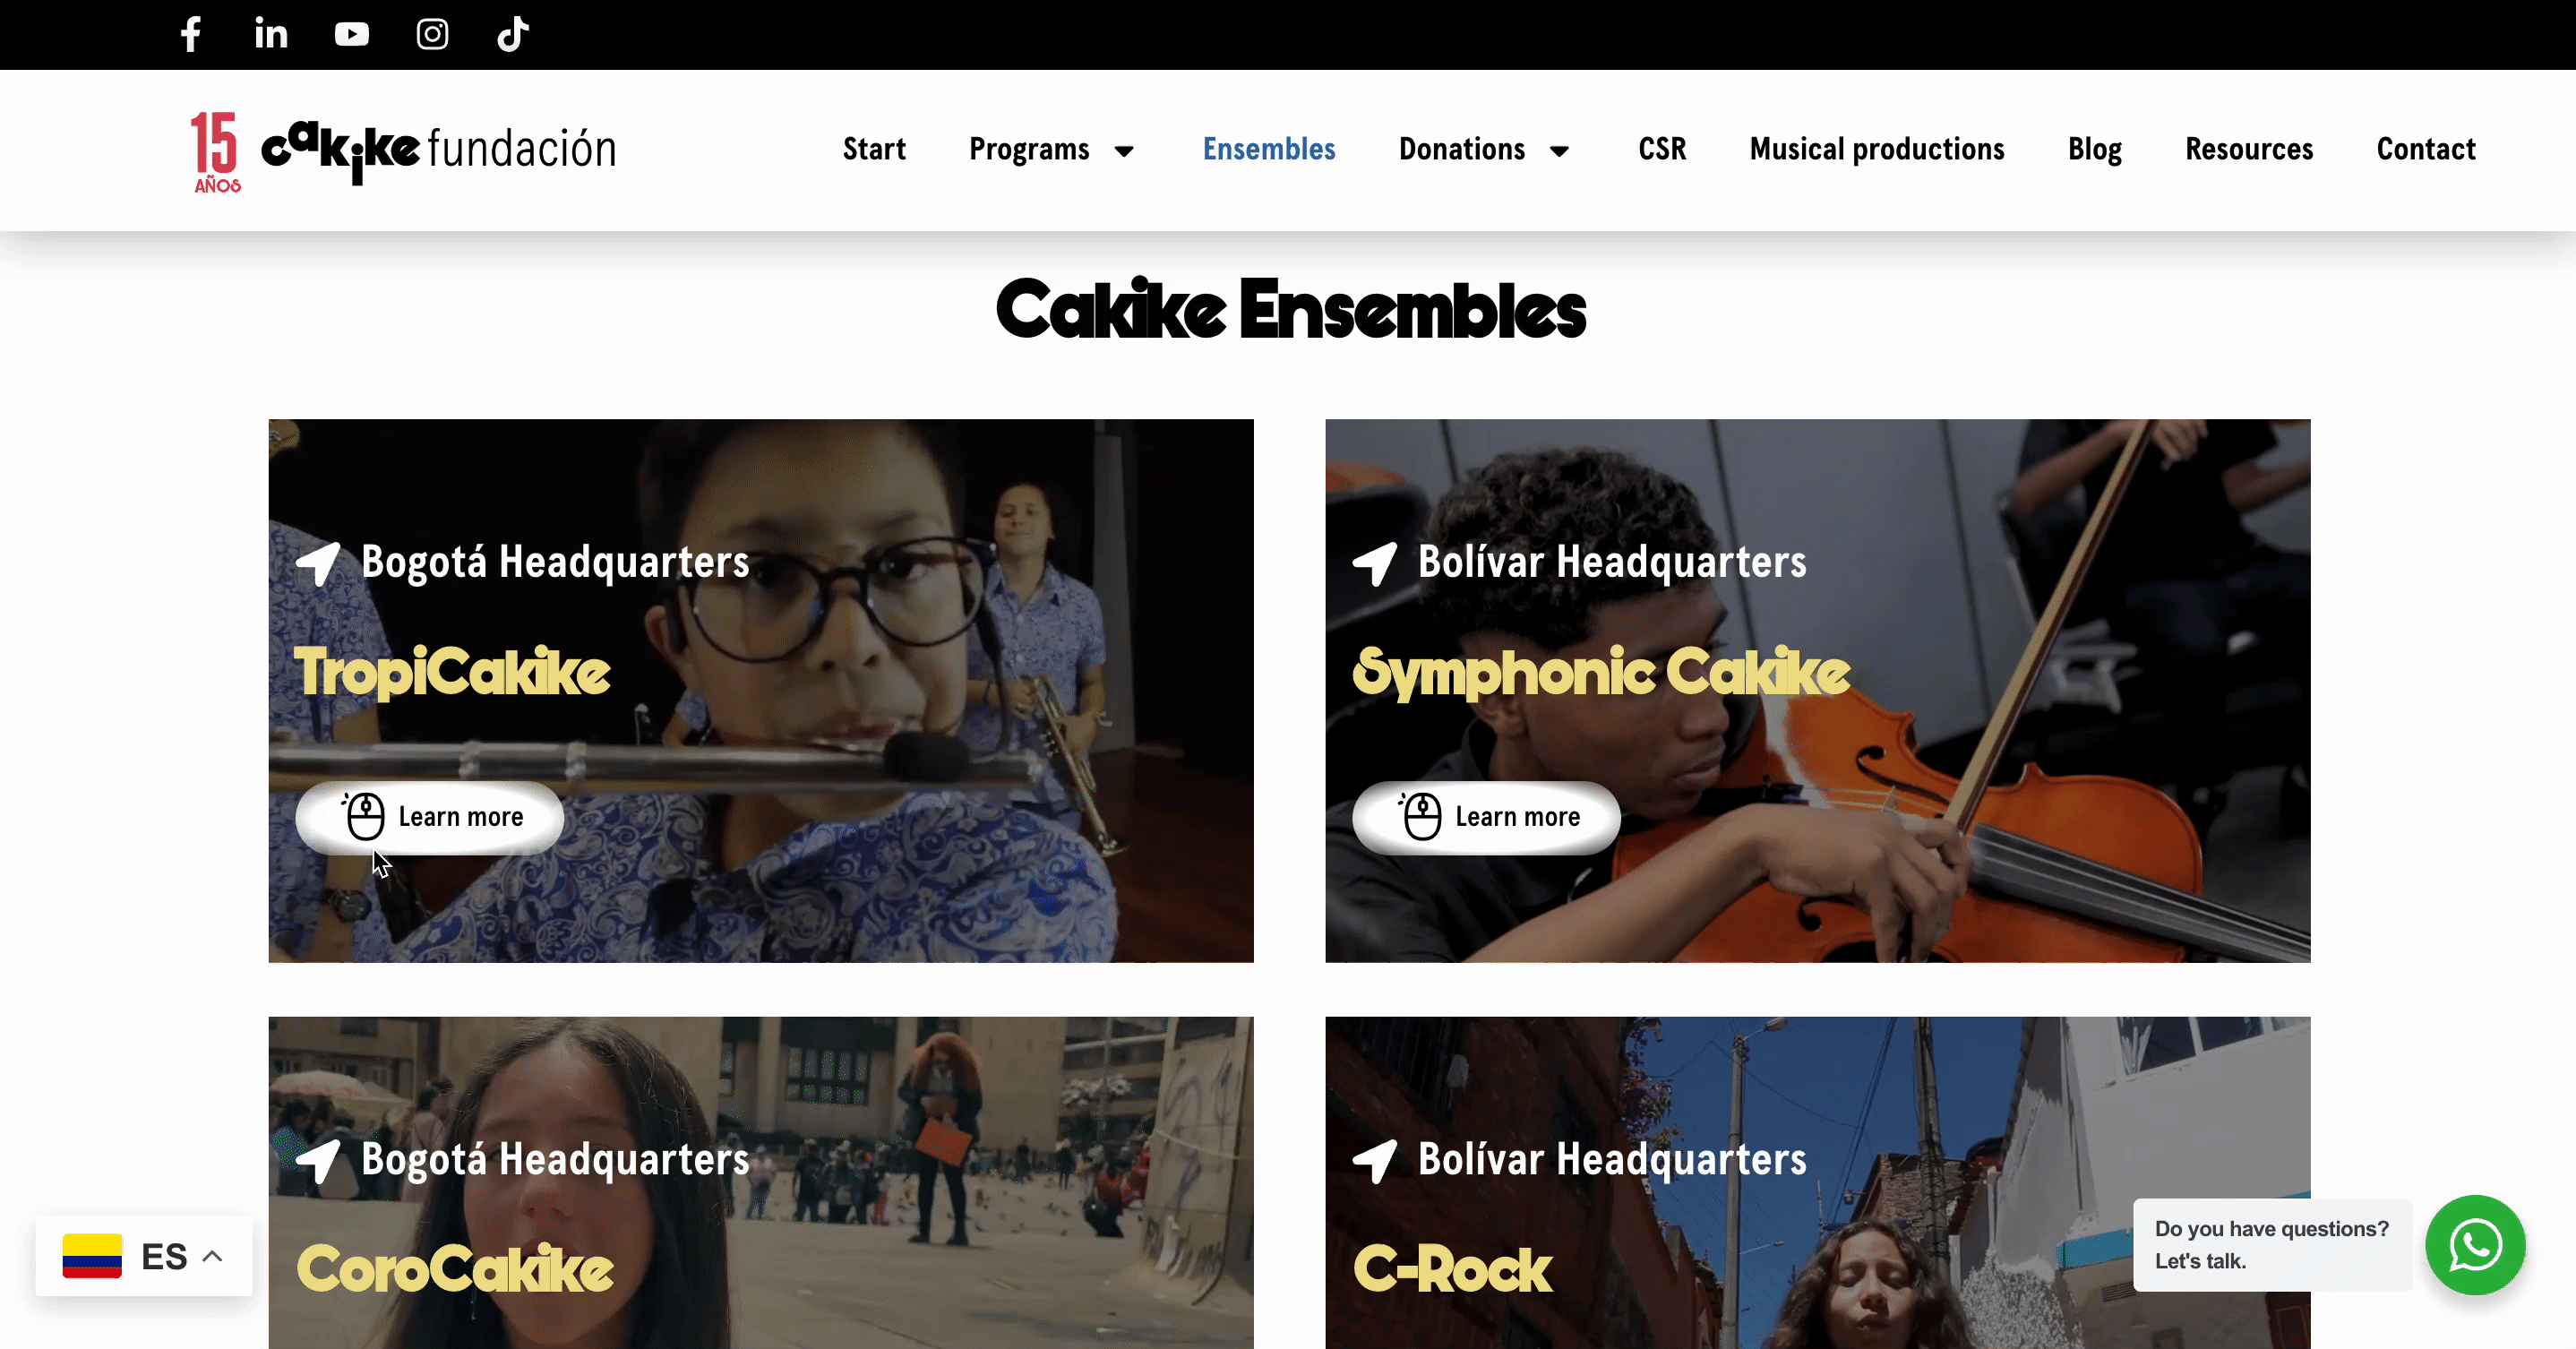Screen dimensions: 2576x1349
Task: Open the LinkedIn social icon
Action: coord(271,34)
